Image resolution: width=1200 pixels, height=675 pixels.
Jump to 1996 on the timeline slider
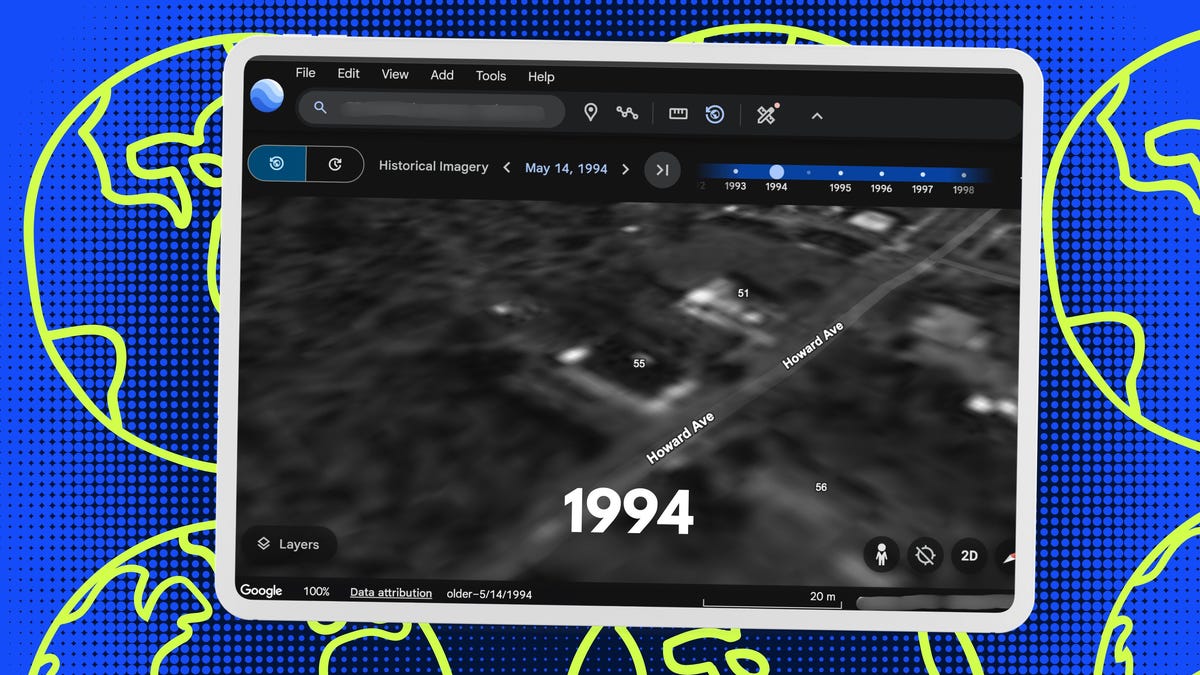click(881, 174)
